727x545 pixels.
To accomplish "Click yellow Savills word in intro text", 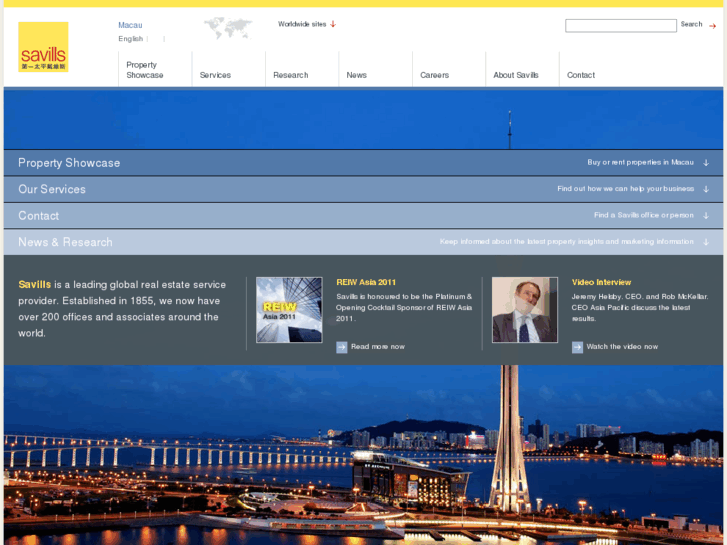I will coord(35,285).
